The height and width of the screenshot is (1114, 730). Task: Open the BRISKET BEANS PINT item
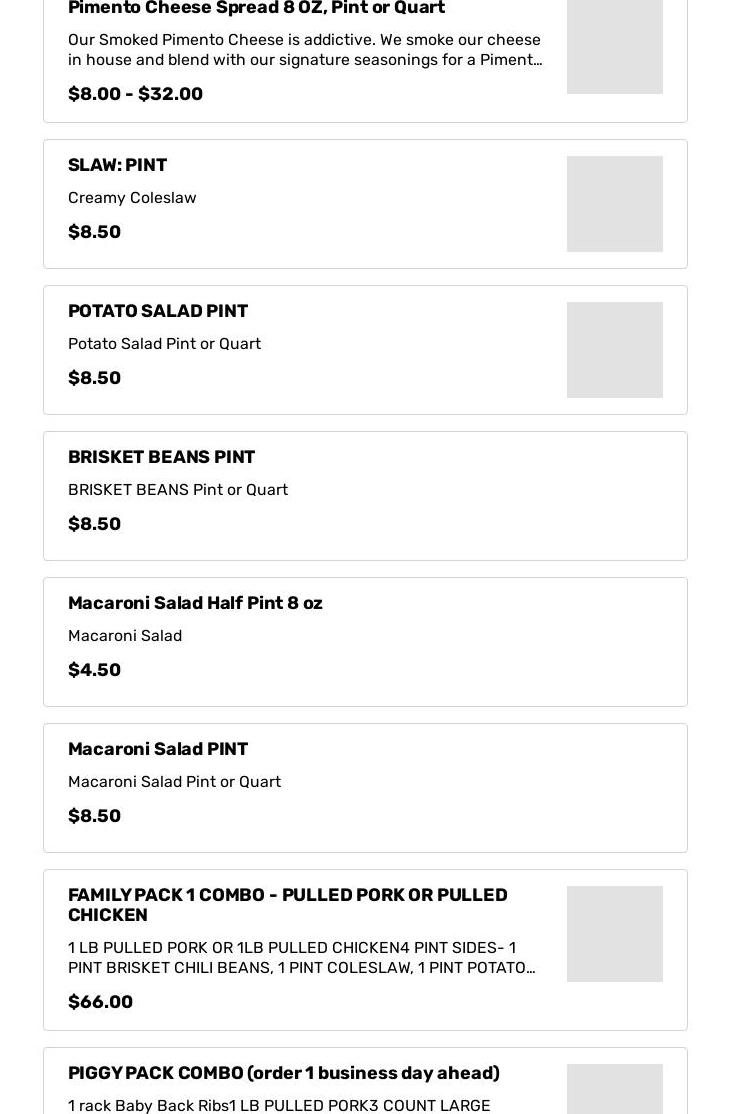[x=161, y=457]
